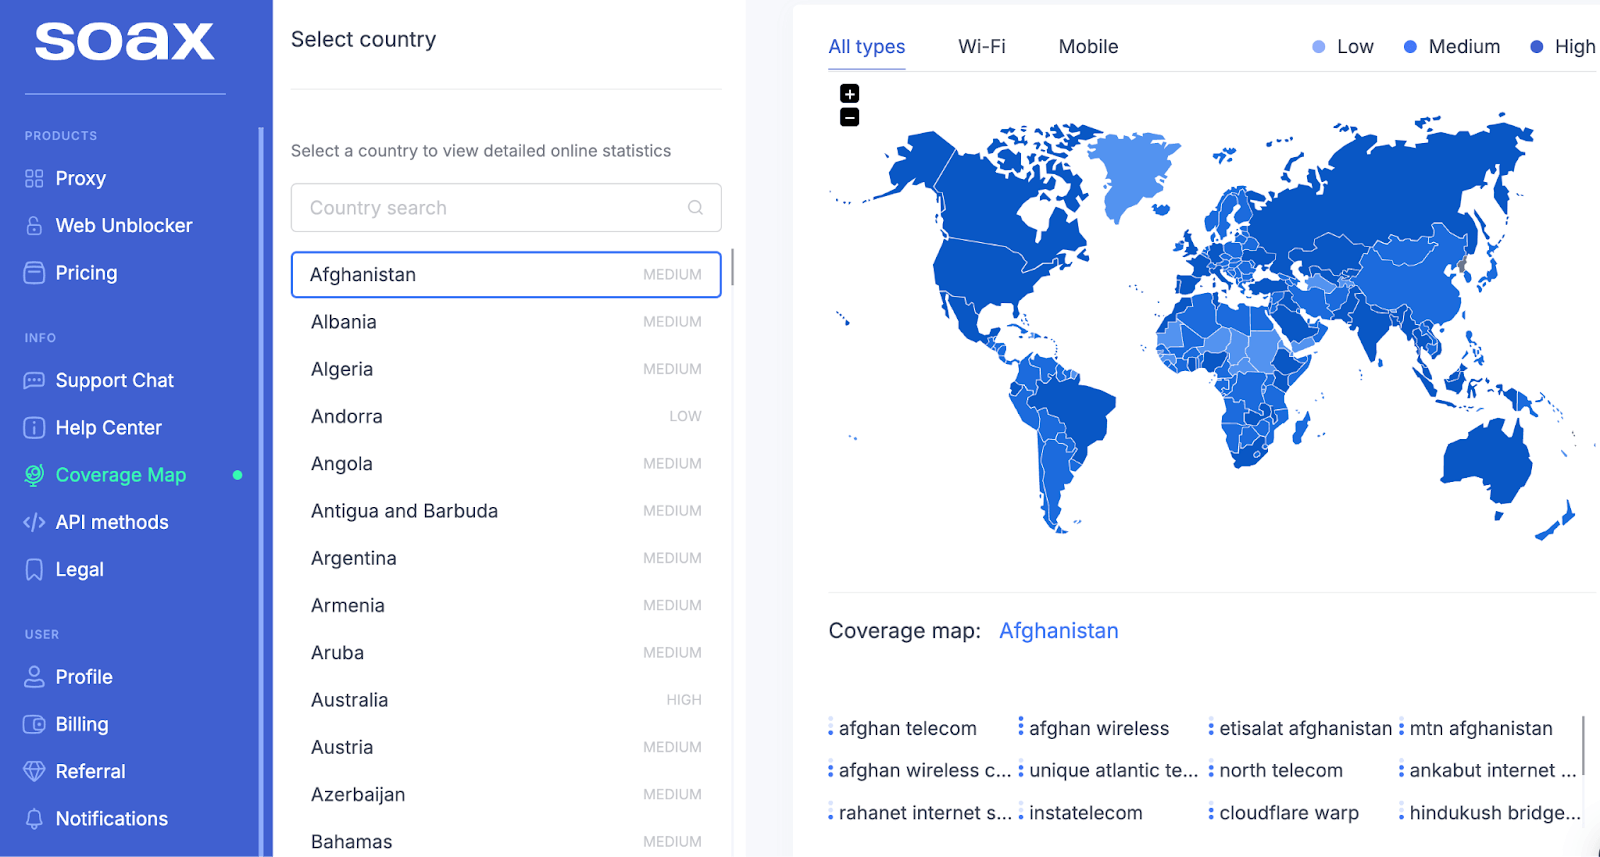
Task: Open the Help Center
Action: click(x=109, y=428)
